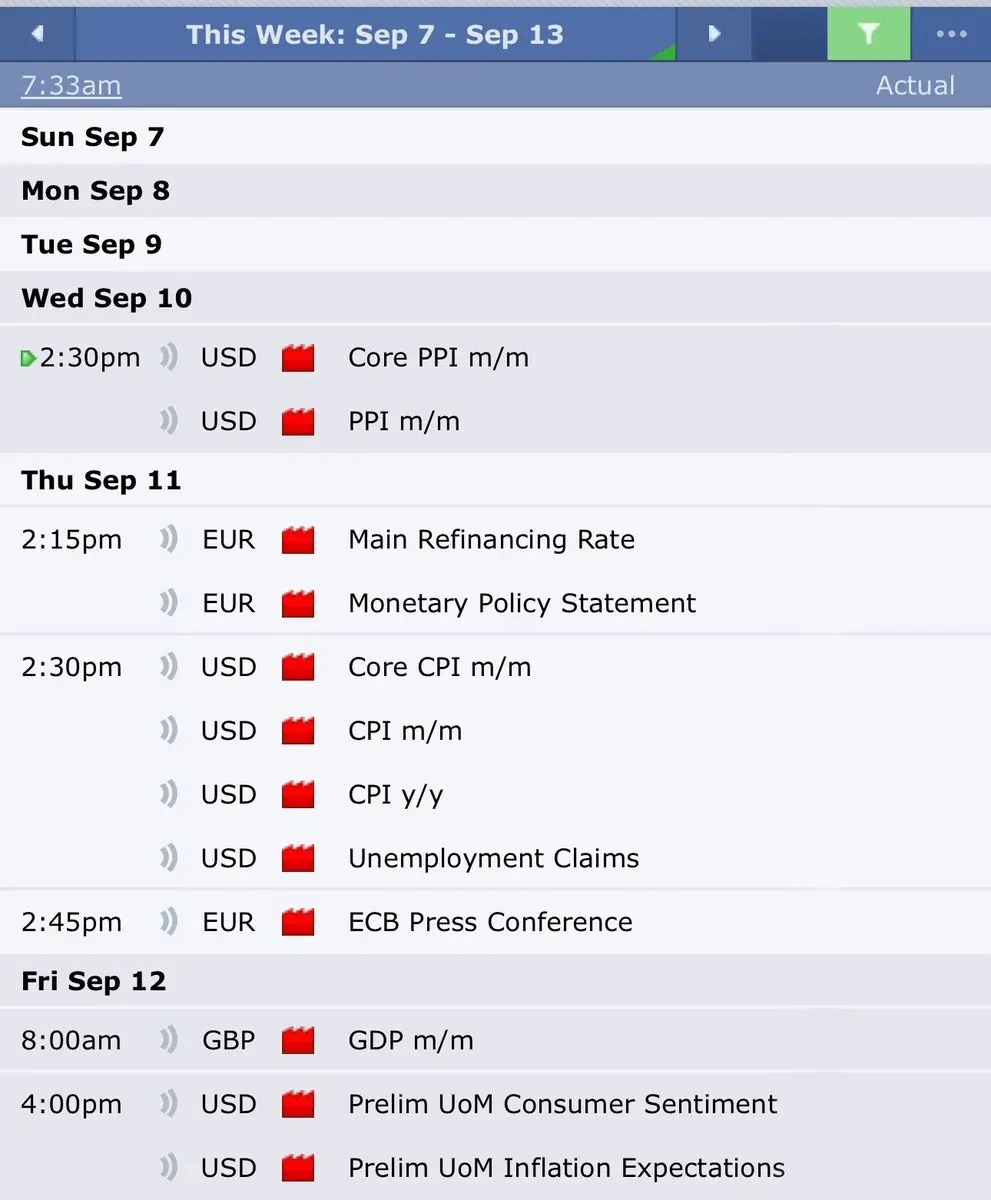991x1200 pixels.
Task: Click the 7:33am time link
Action: 71,86
